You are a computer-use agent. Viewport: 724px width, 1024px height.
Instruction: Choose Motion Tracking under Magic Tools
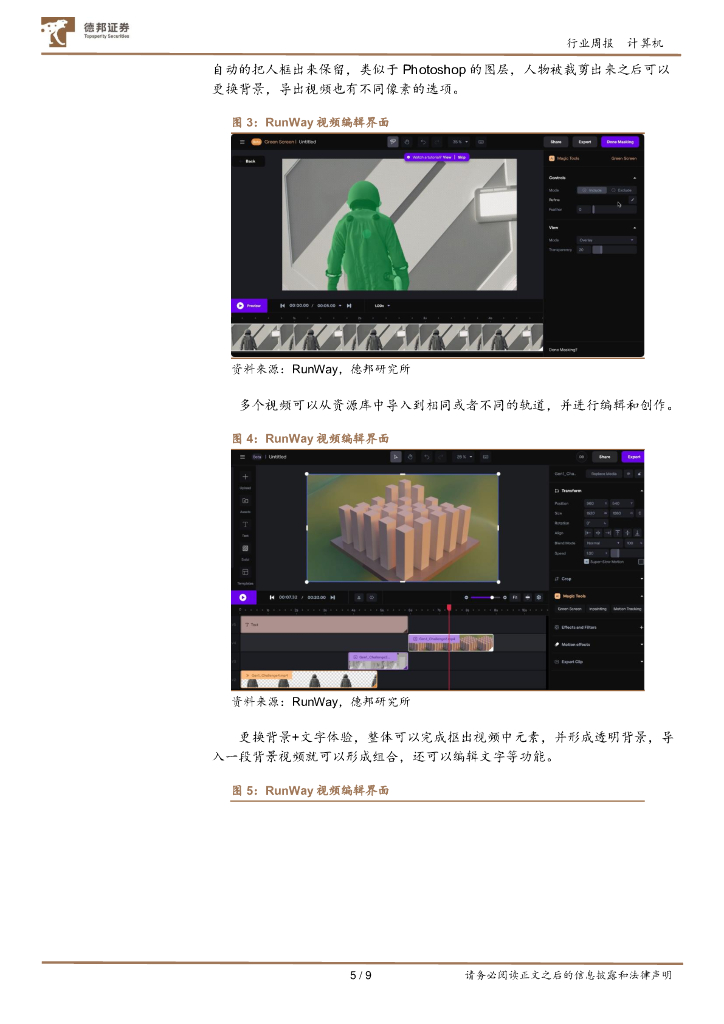(x=627, y=609)
